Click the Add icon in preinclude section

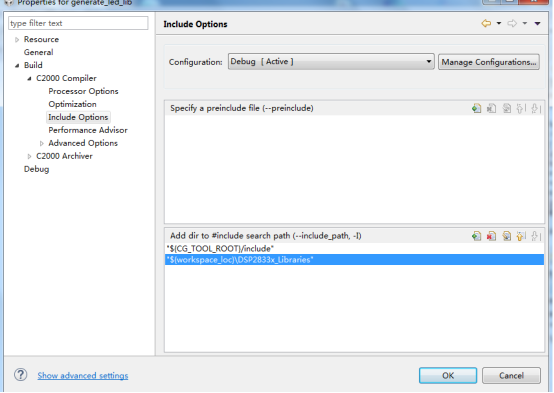tap(476, 108)
